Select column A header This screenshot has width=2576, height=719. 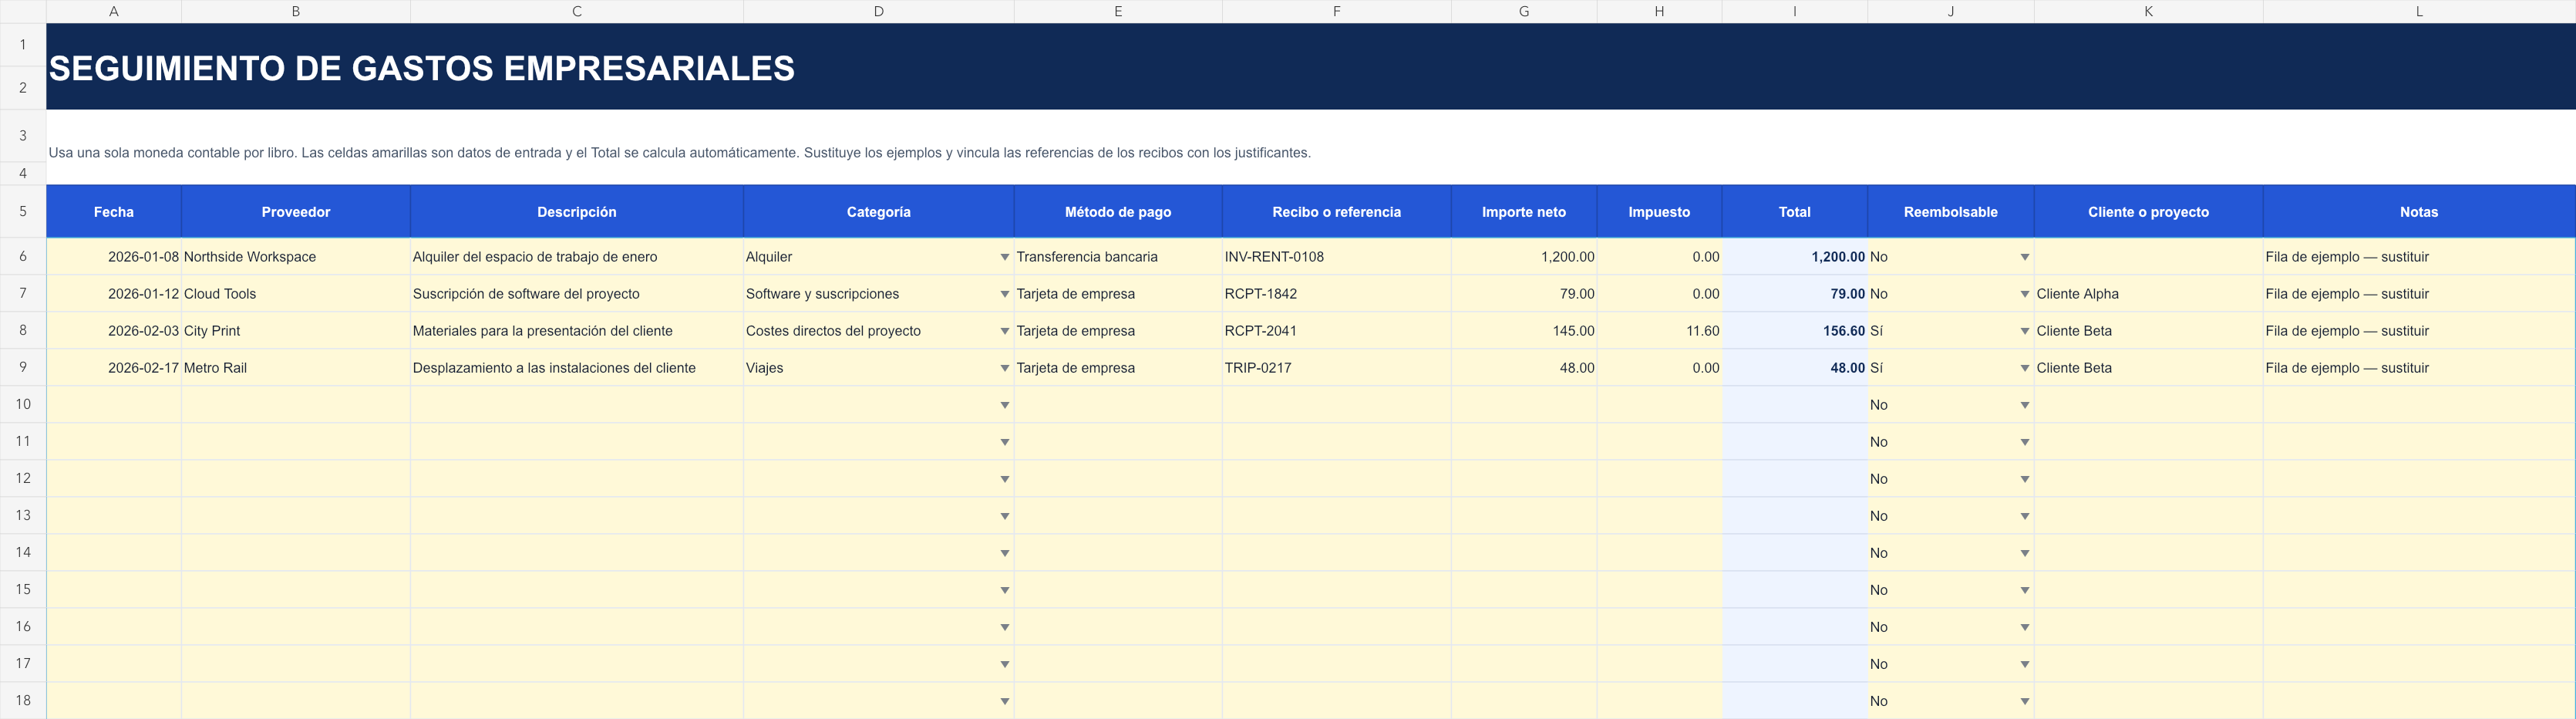(114, 11)
